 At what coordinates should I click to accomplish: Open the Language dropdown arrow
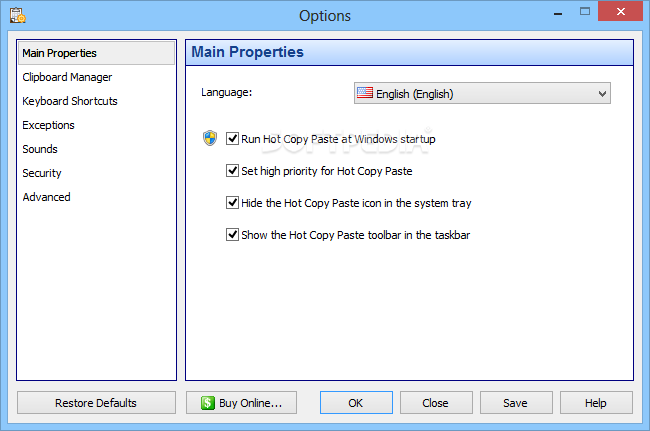point(602,94)
